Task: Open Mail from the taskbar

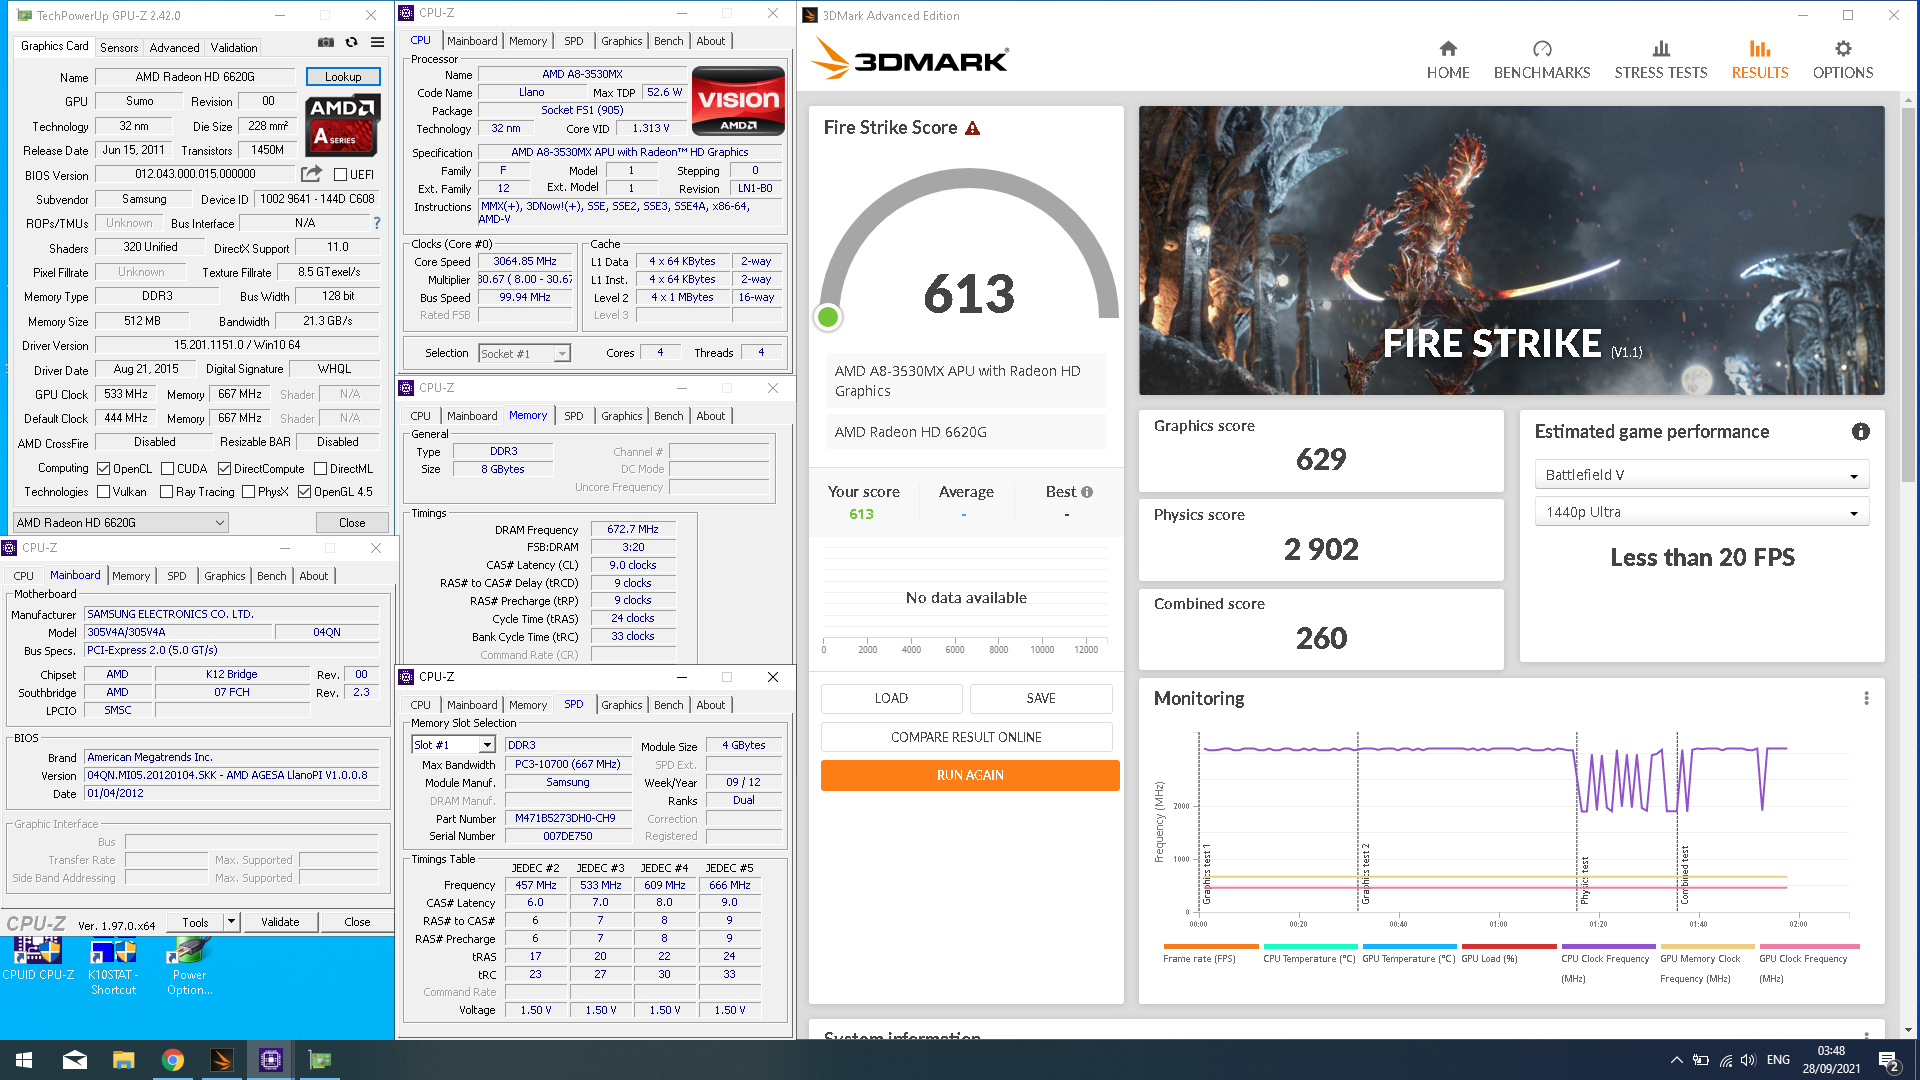Action: [x=75, y=1060]
